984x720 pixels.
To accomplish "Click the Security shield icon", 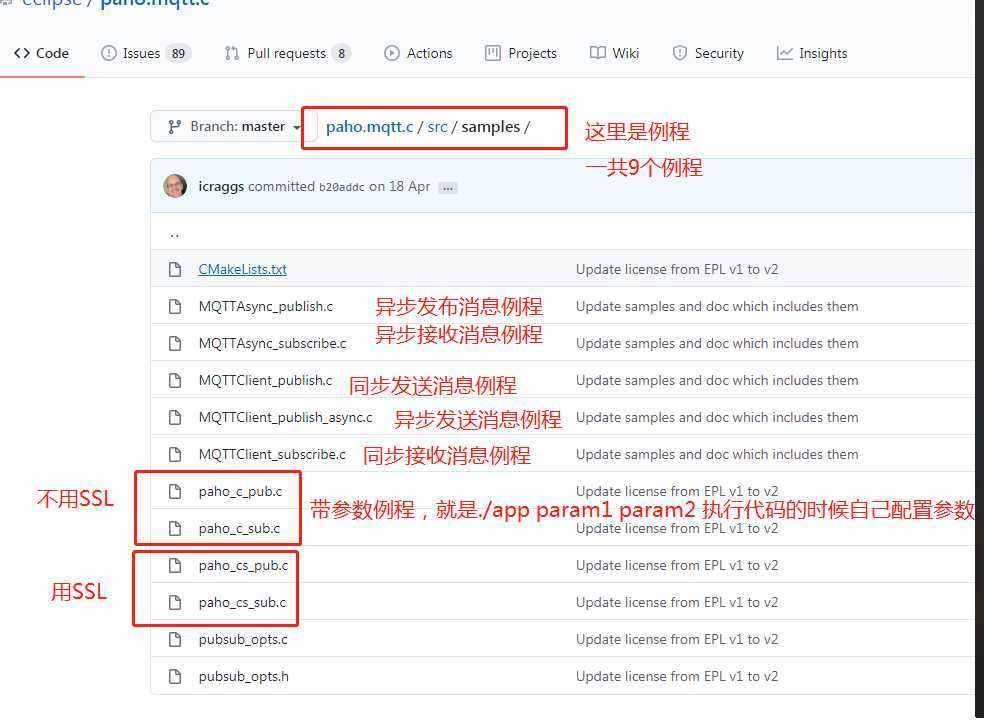I will coord(680,53).
